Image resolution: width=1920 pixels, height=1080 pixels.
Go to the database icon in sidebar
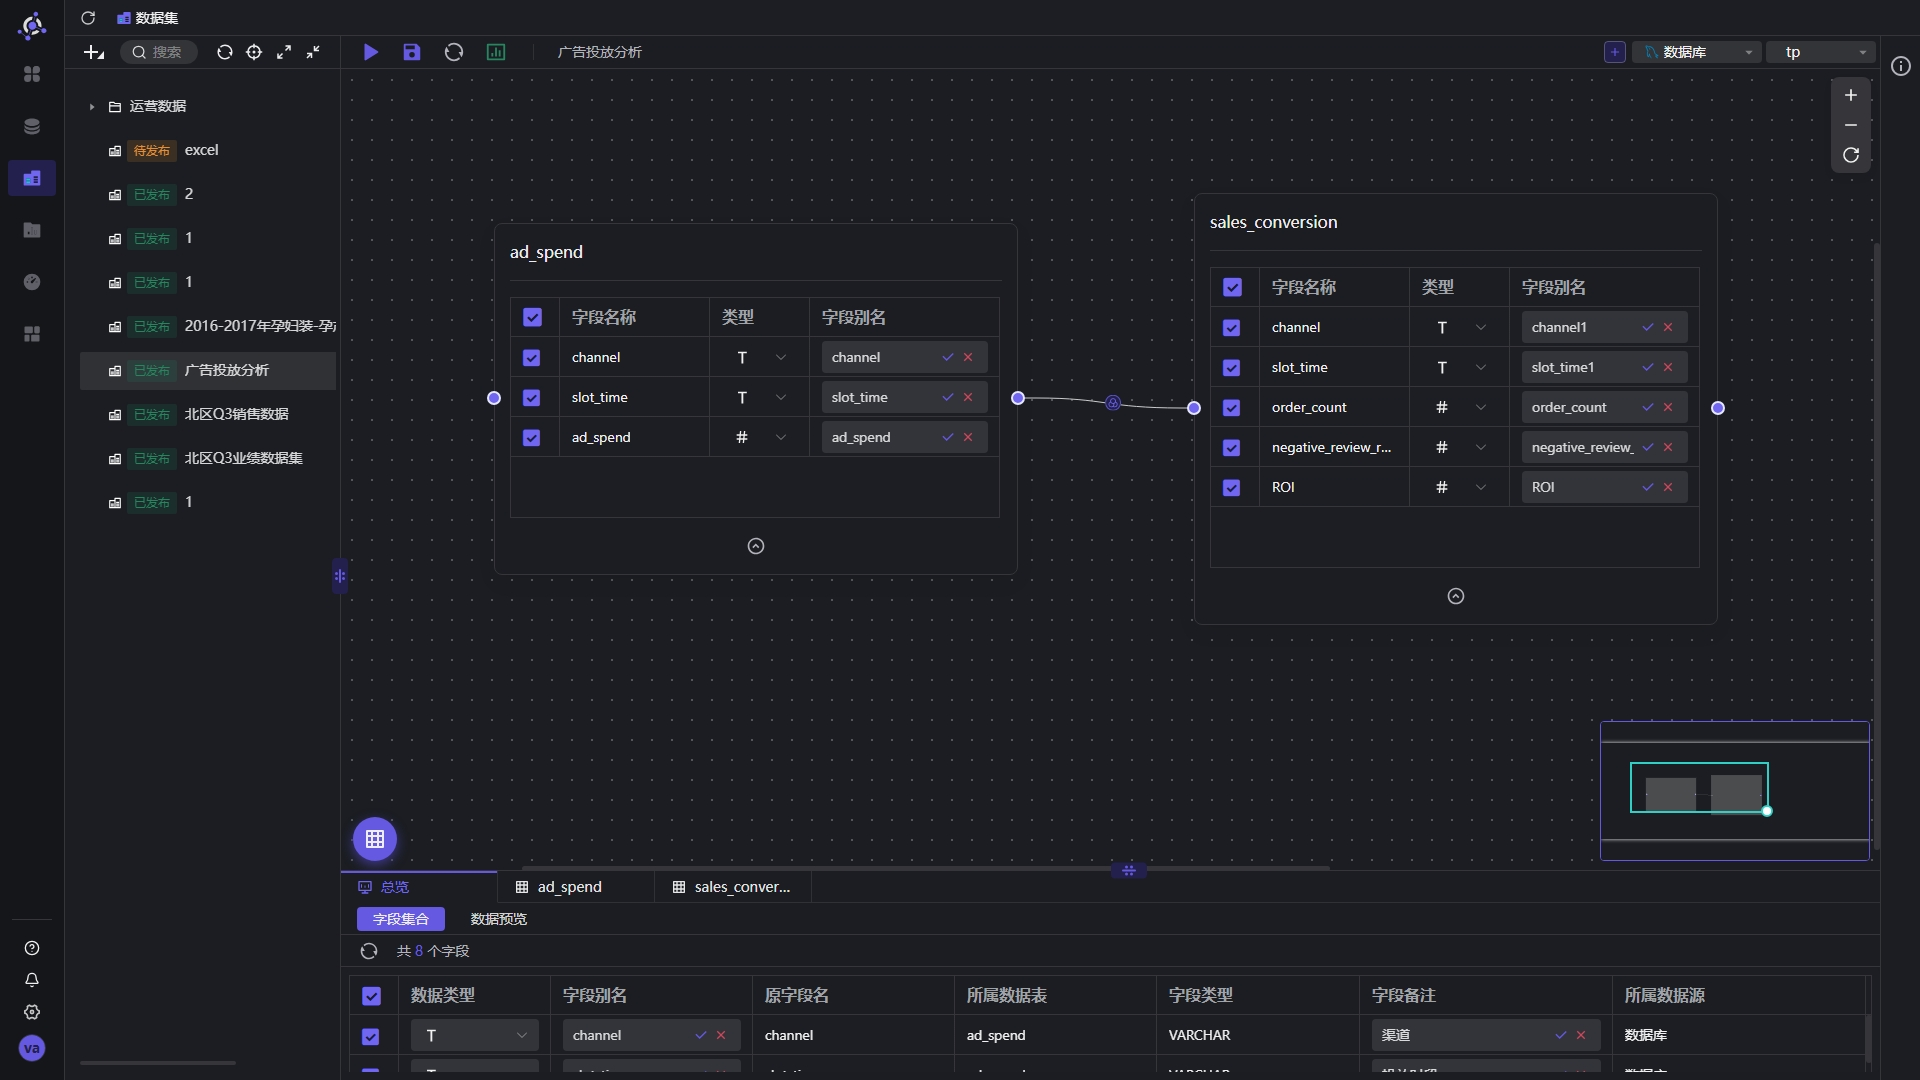point(32,126)
